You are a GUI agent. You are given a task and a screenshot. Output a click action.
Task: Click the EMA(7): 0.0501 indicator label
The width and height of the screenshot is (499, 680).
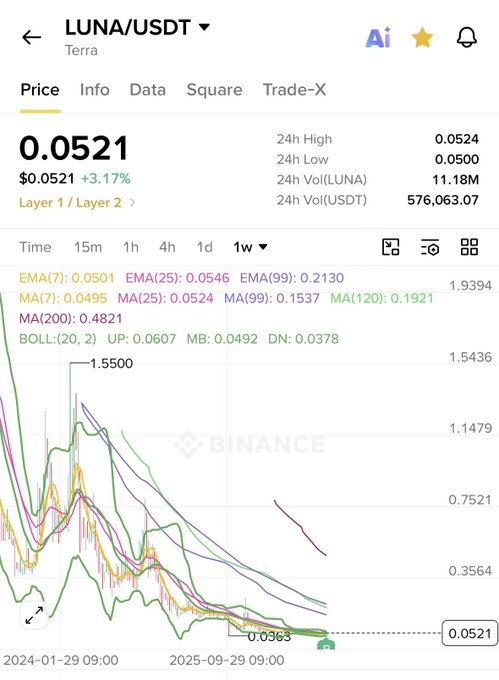[x=67, y=278]
